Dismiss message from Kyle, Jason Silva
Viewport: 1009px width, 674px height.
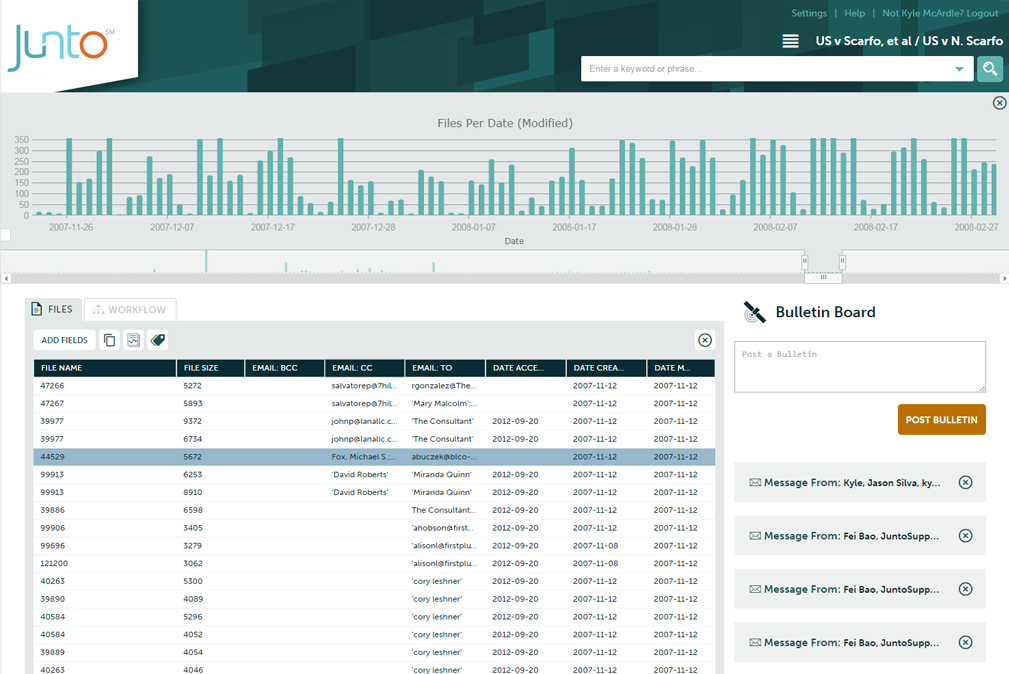(x=965, y=483)
